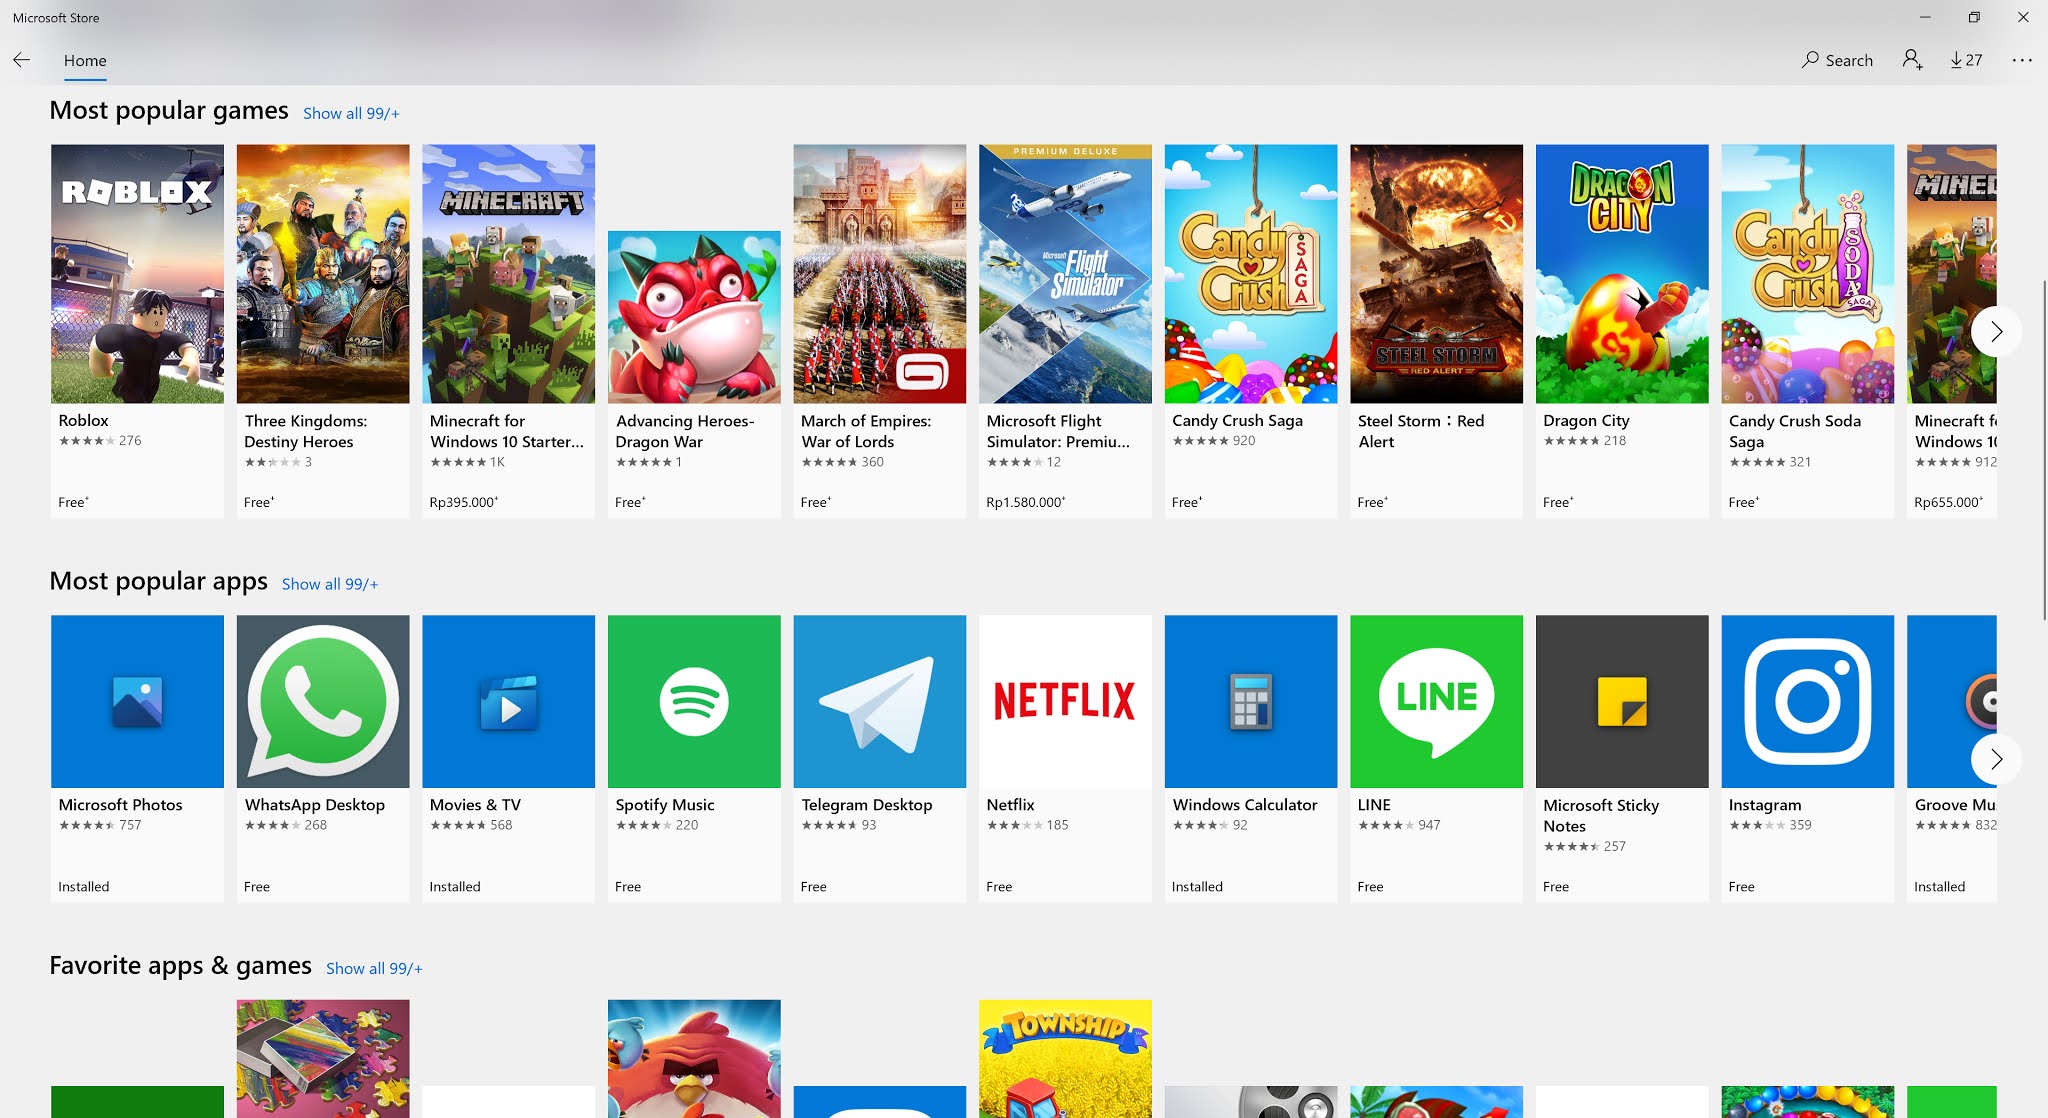Click the account sign-in icon
The image size is (2048, 1118).
pyautogui.click(x=1912, y=60)
